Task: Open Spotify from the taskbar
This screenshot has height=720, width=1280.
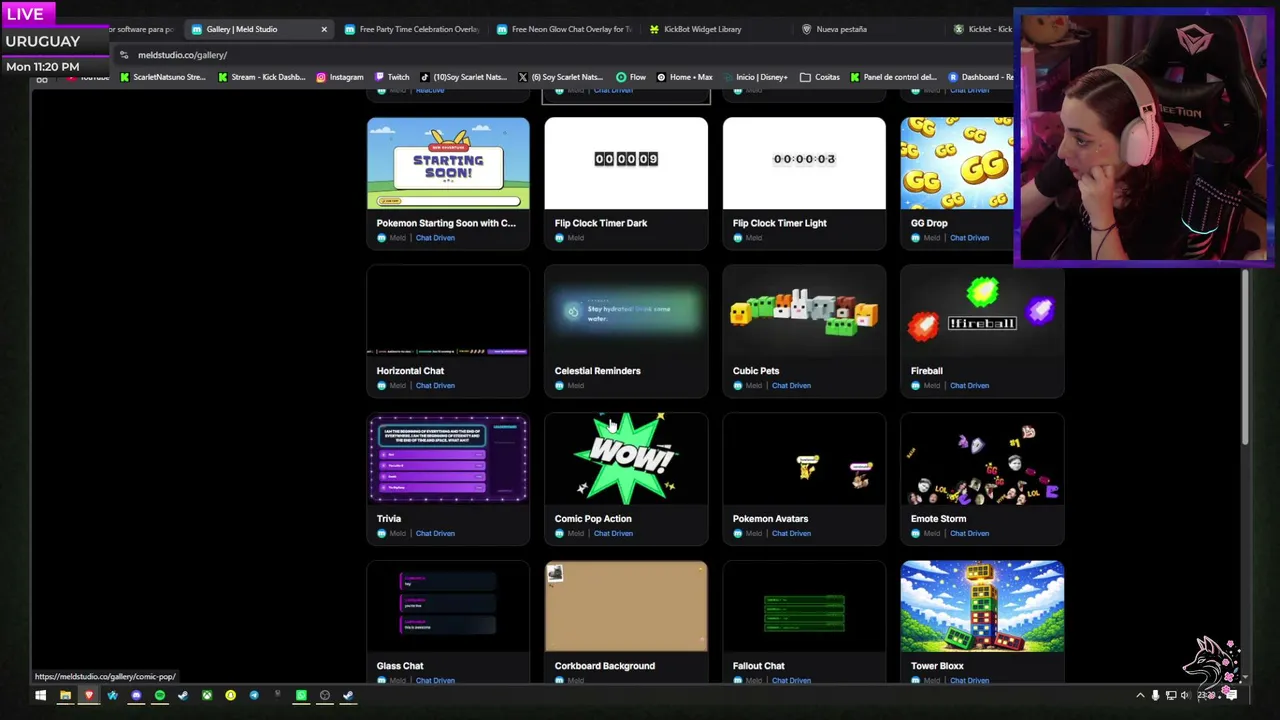Action: [159, 695]
